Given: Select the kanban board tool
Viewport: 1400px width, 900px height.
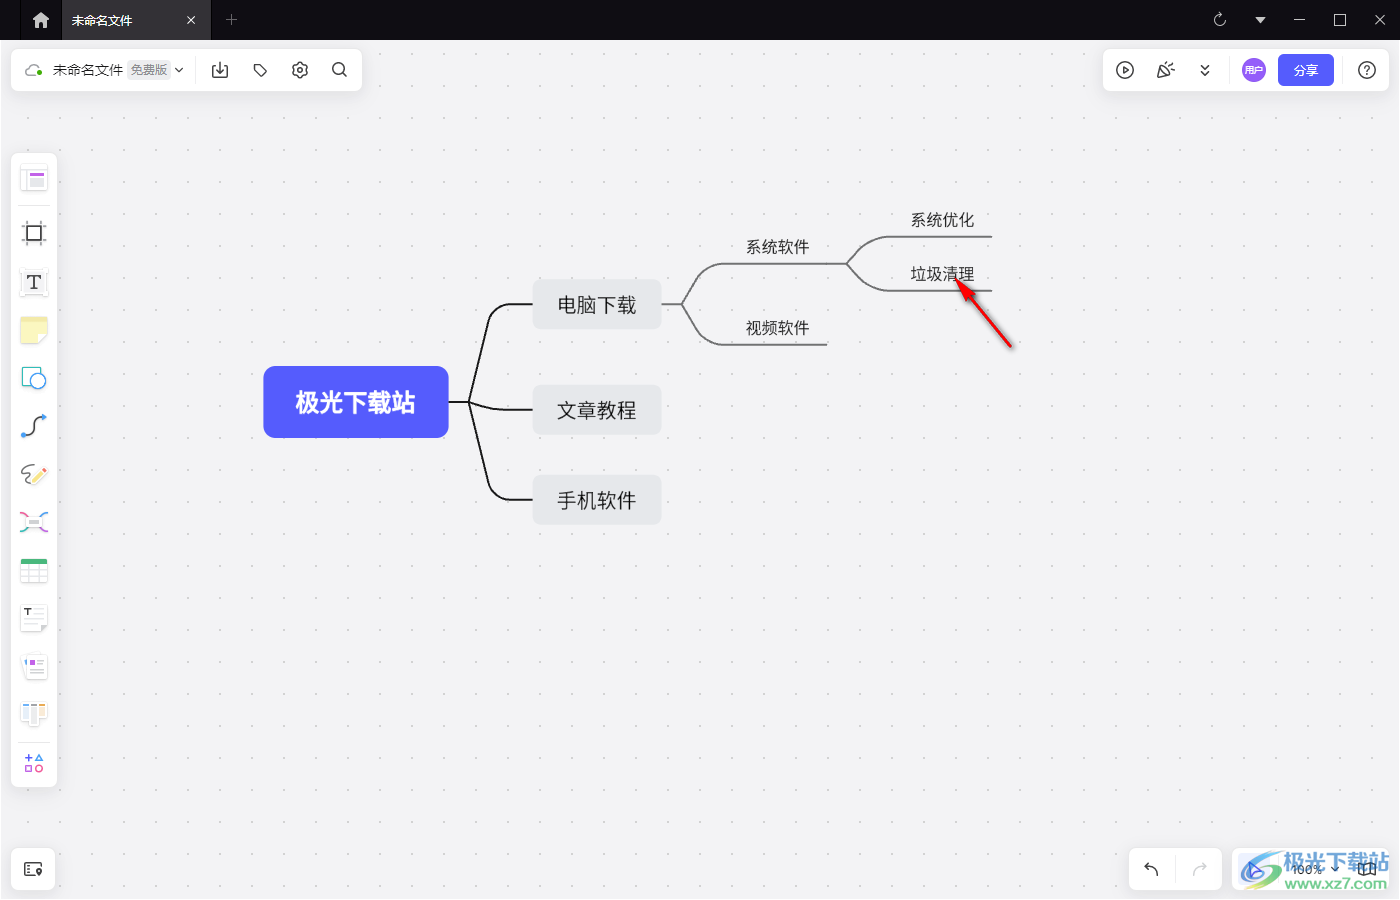Looking at the screenshot, I should tap(34, 714).
